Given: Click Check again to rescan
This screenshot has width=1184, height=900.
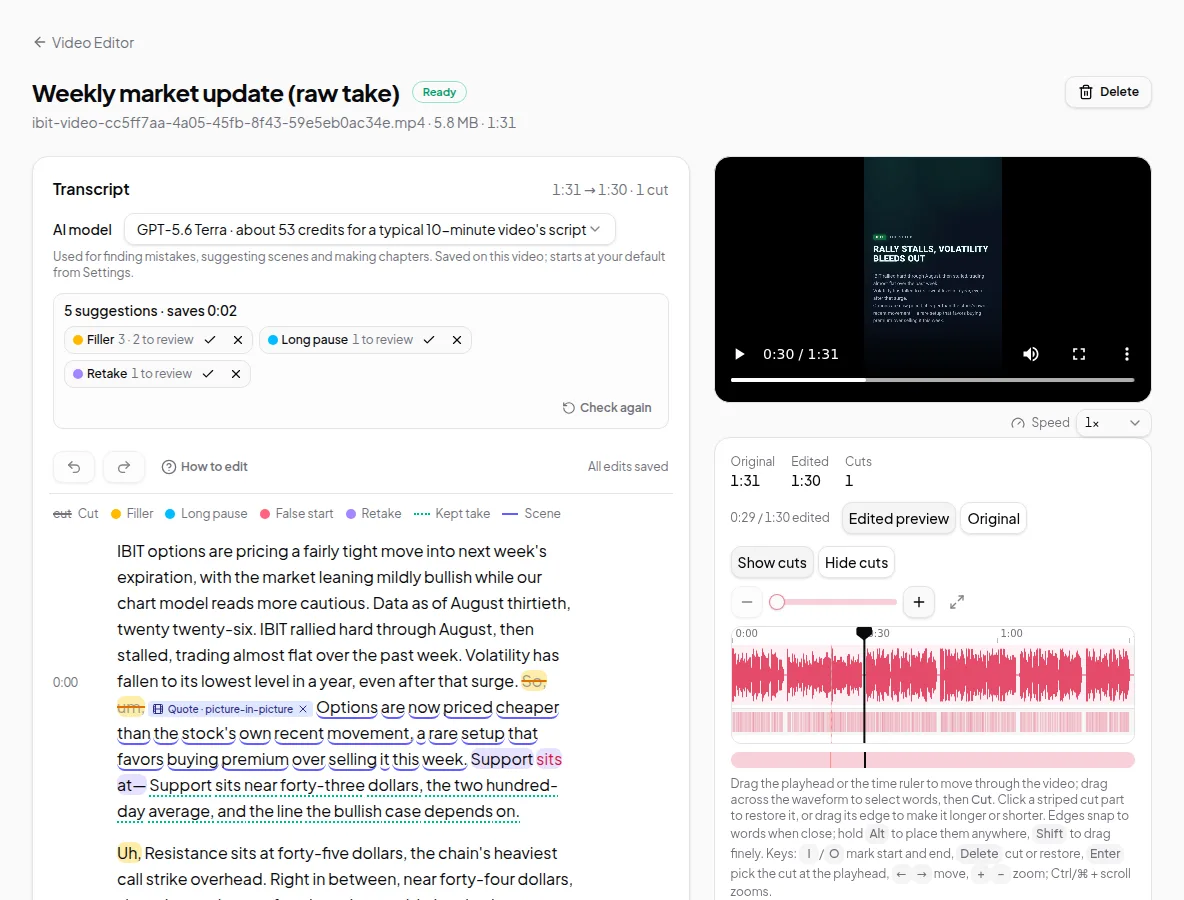Looking at the screenshot, I should pos(607,408).
